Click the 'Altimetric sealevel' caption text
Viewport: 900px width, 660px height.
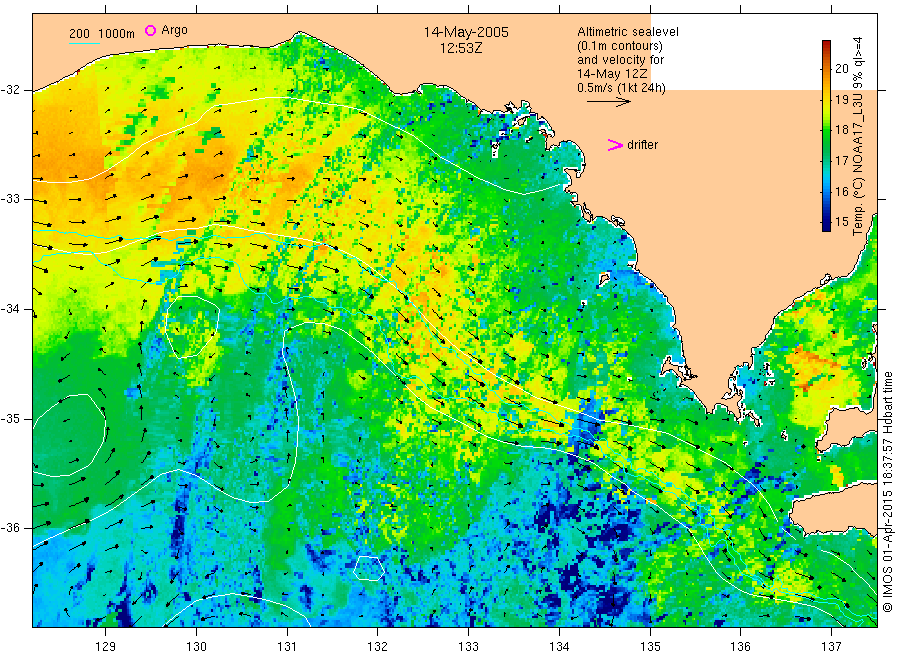coord(628,32)
